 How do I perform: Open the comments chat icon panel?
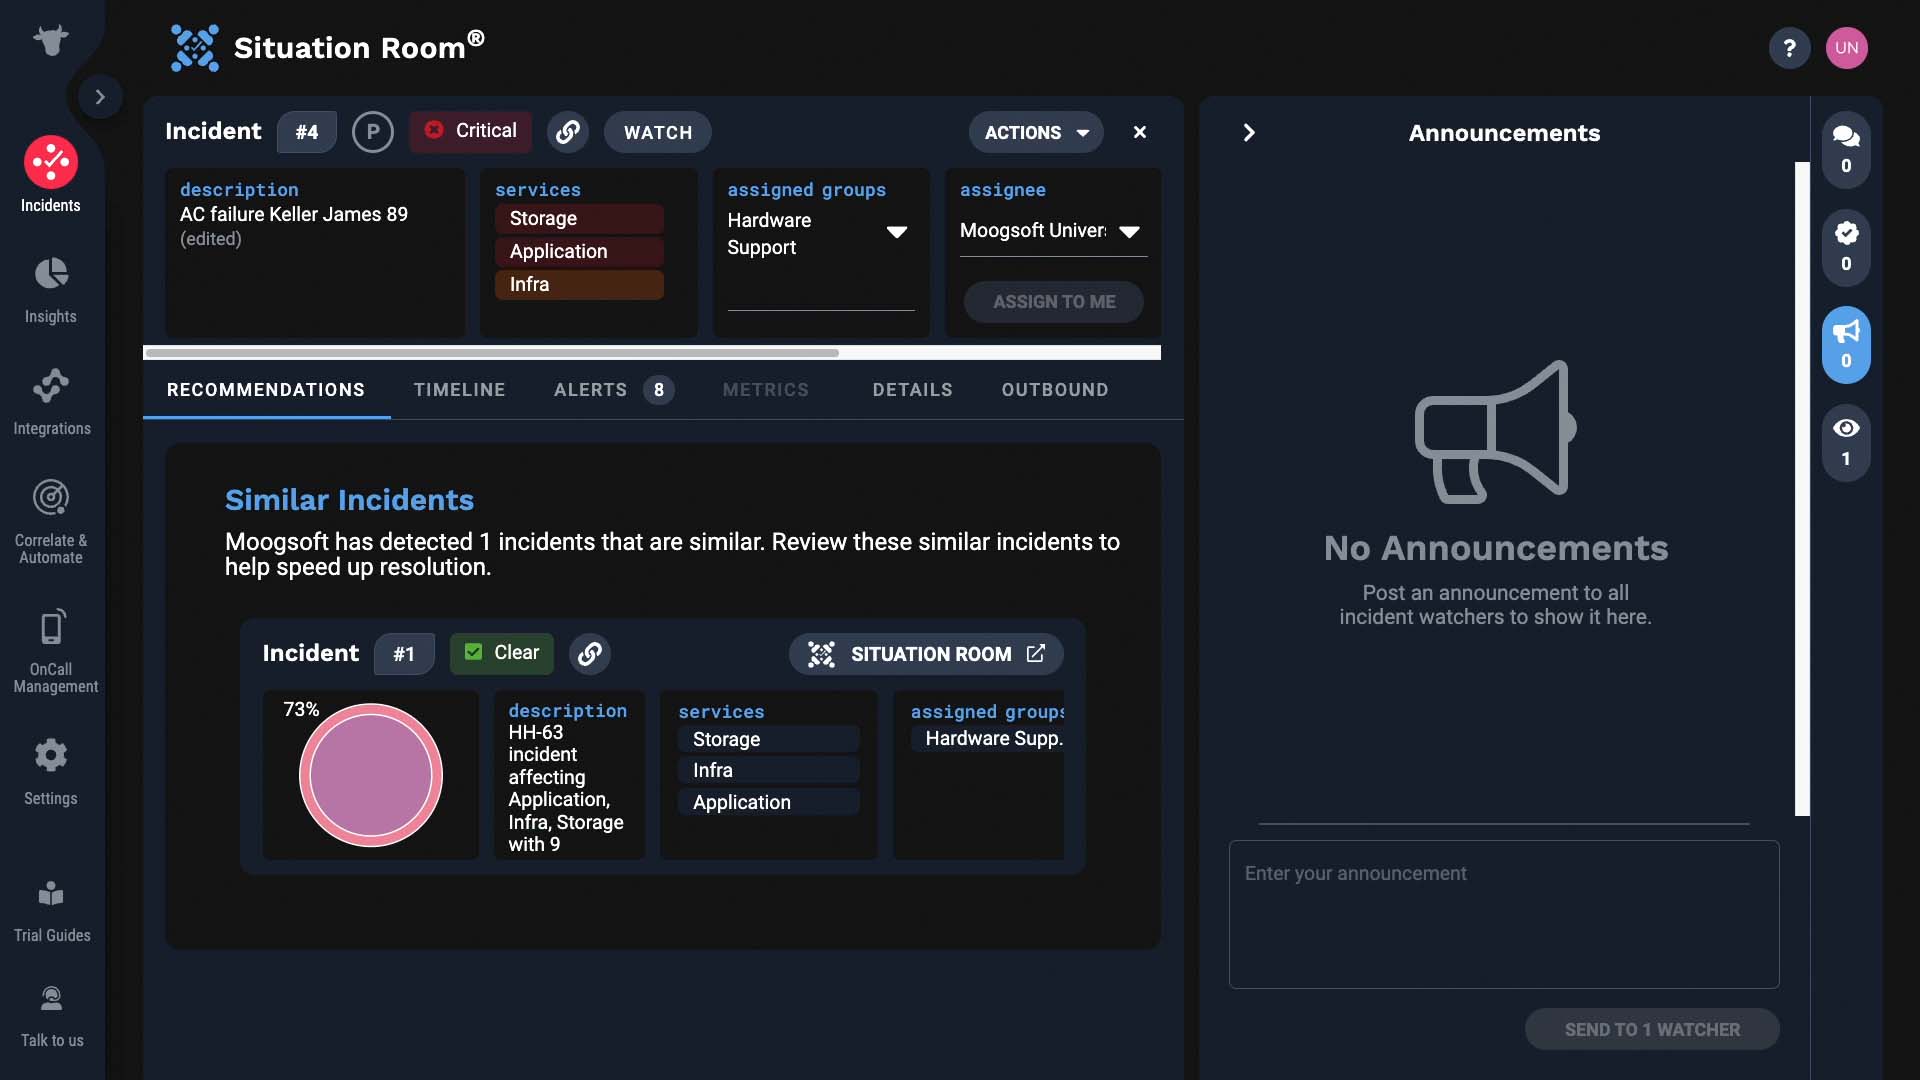point(1846,149)
